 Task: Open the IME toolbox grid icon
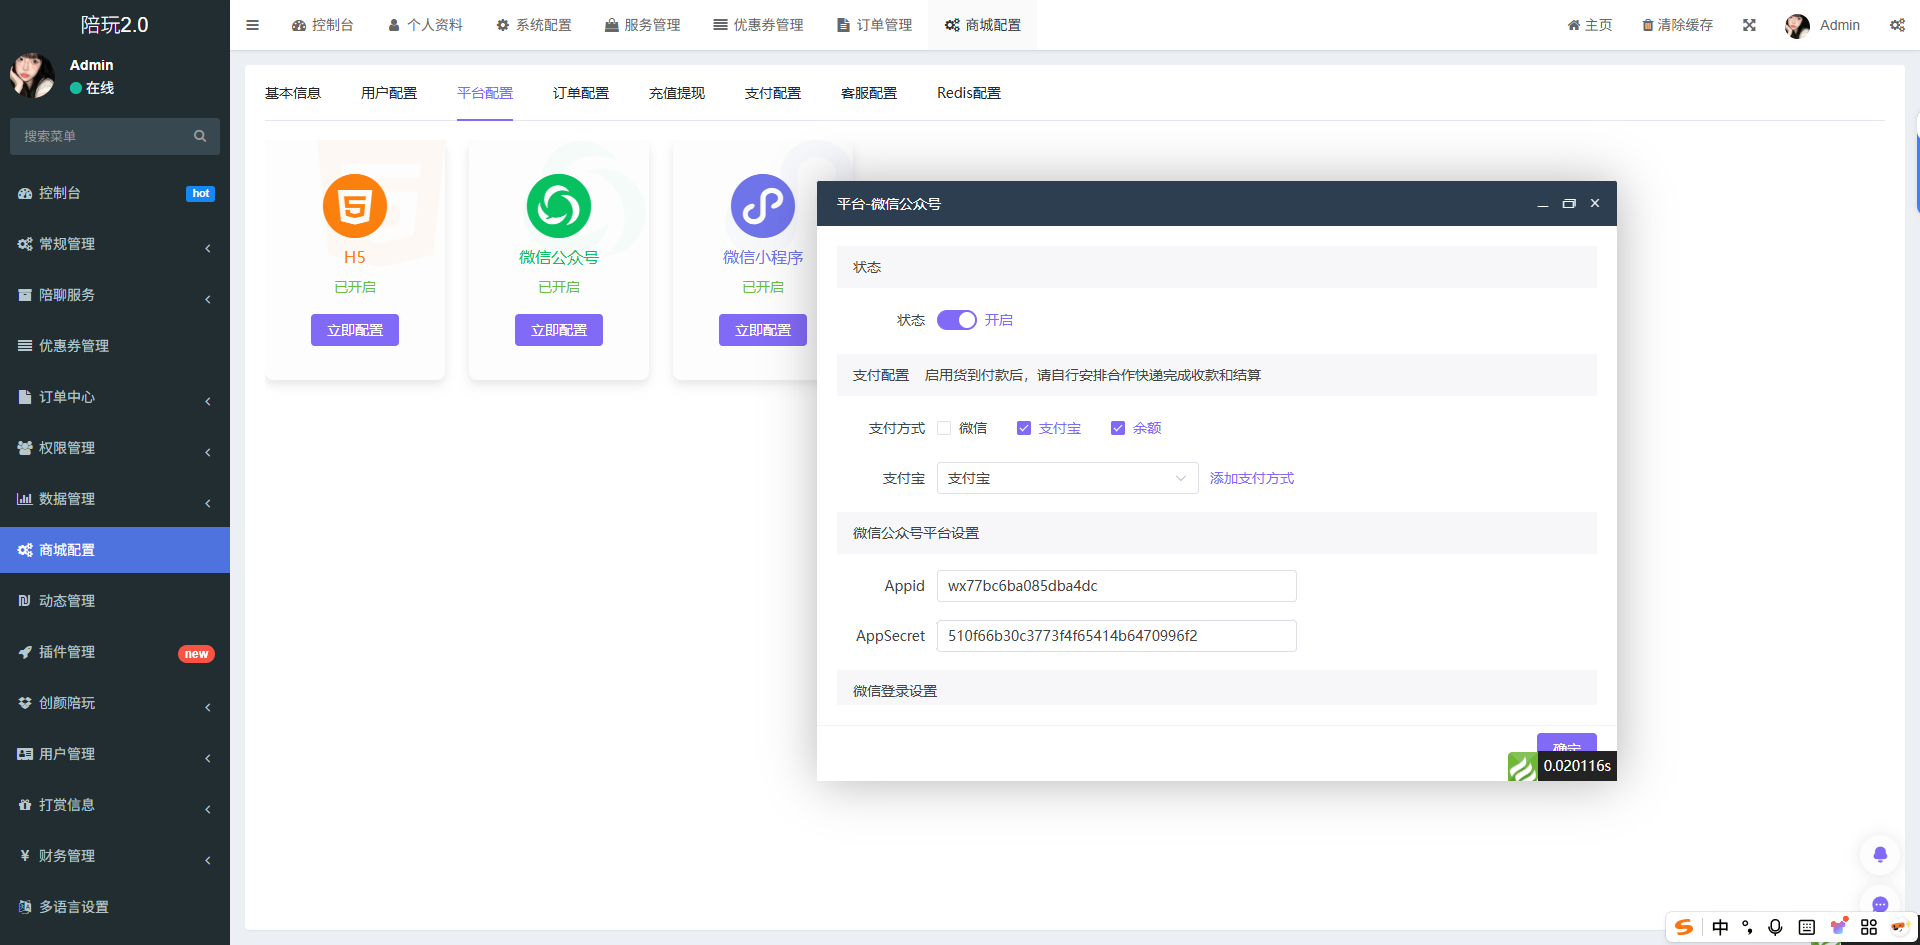coord(1869,927)
